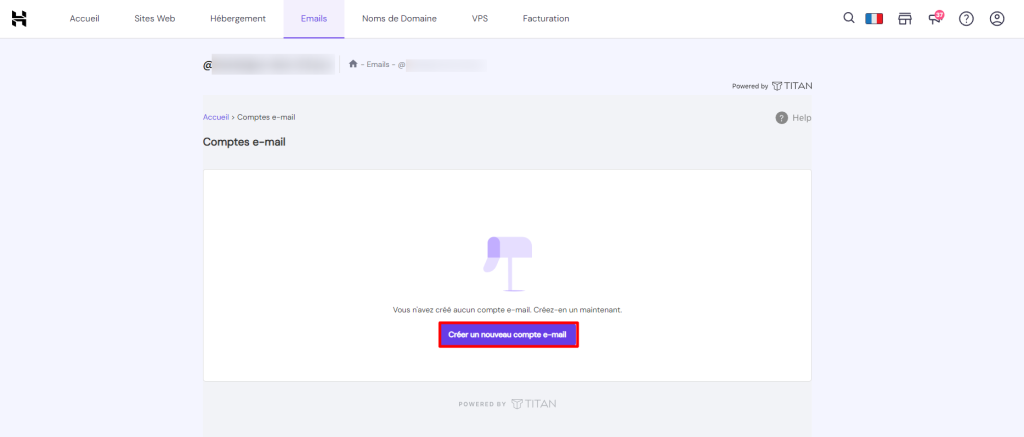Open the user profile account icon
Screen dimensions: 1024x437
pyautogui.click(x=996, y=18)
